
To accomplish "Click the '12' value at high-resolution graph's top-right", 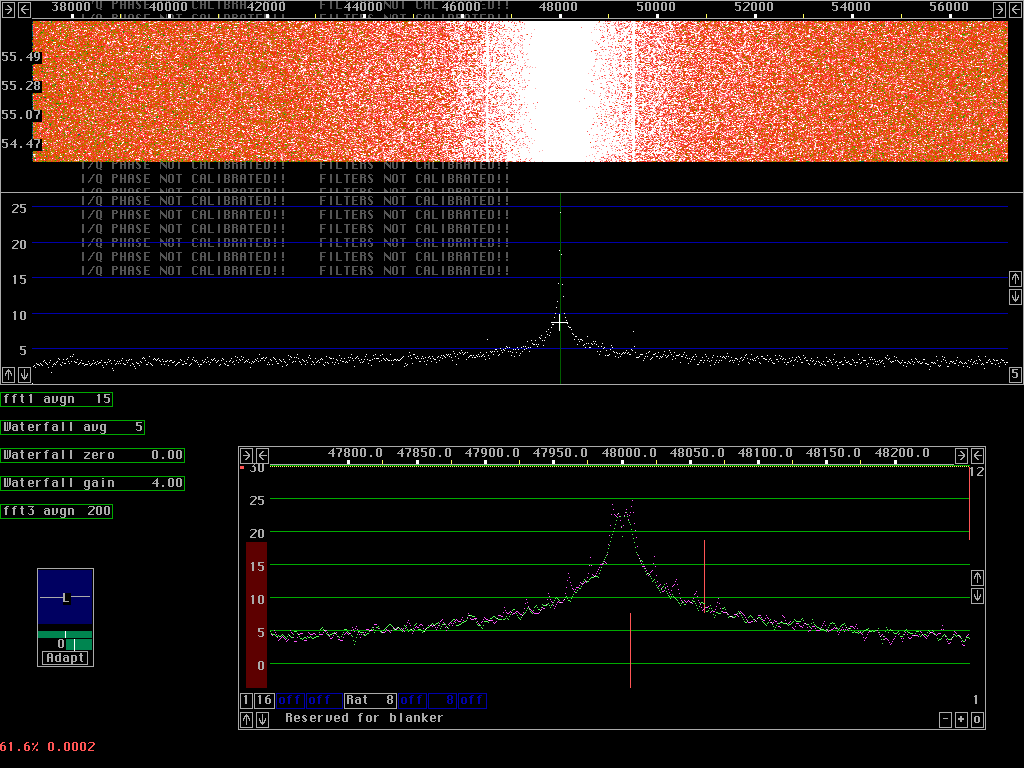I will tap(977, 472).
